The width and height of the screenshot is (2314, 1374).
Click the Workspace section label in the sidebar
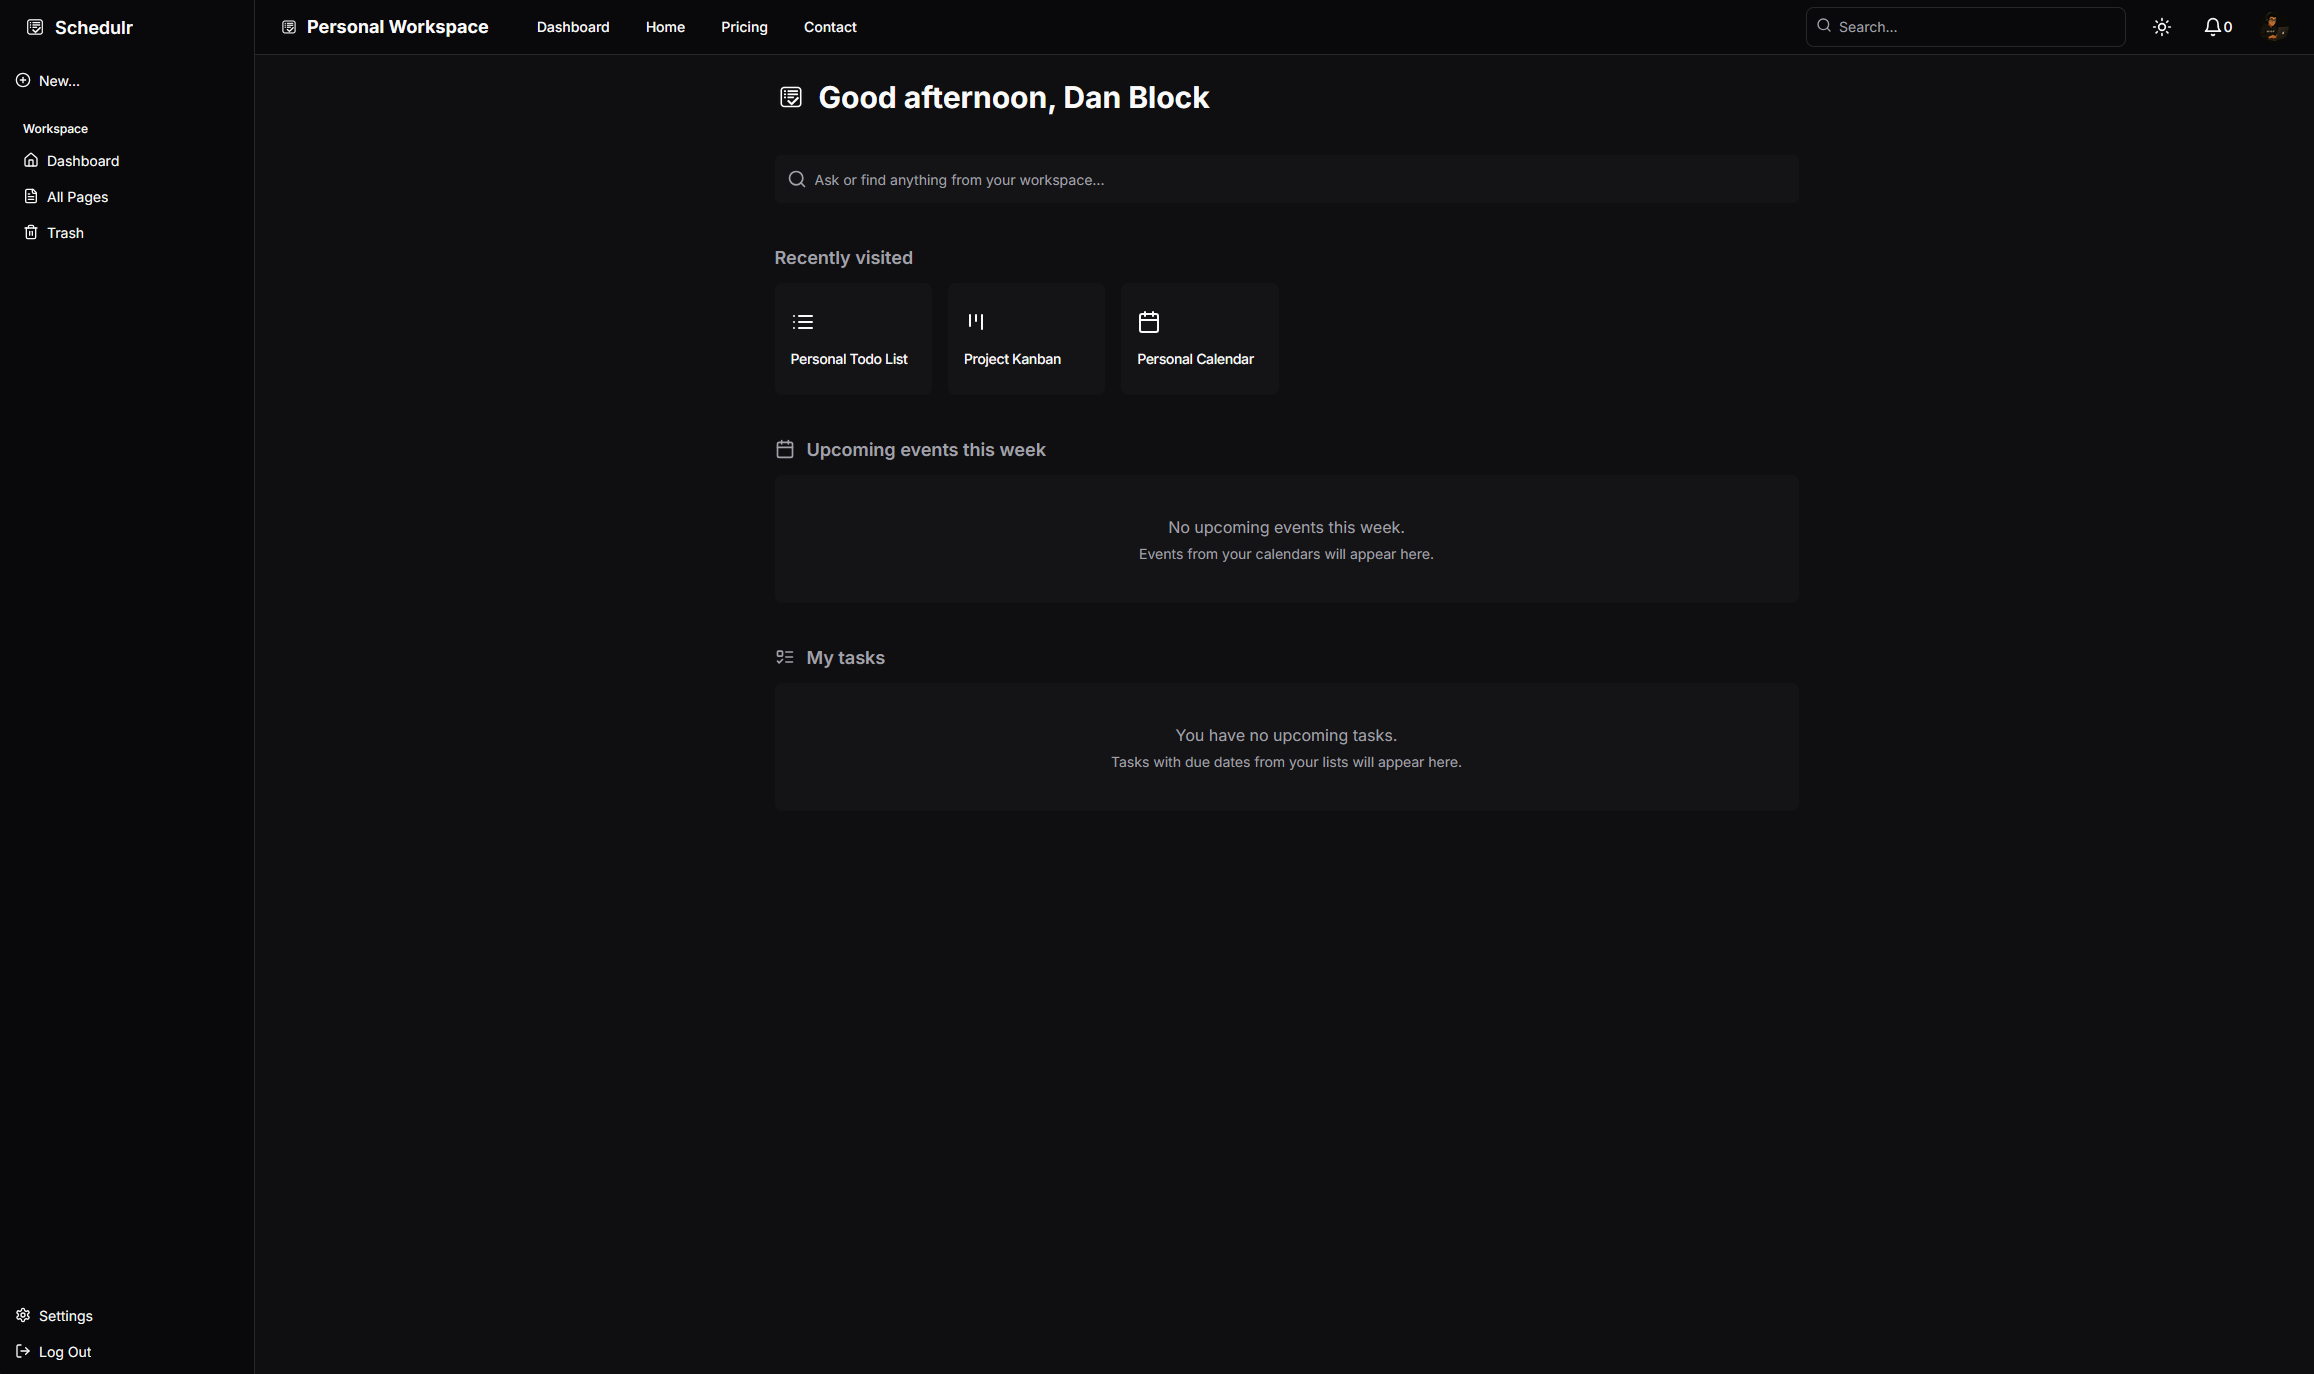point(55,128)
